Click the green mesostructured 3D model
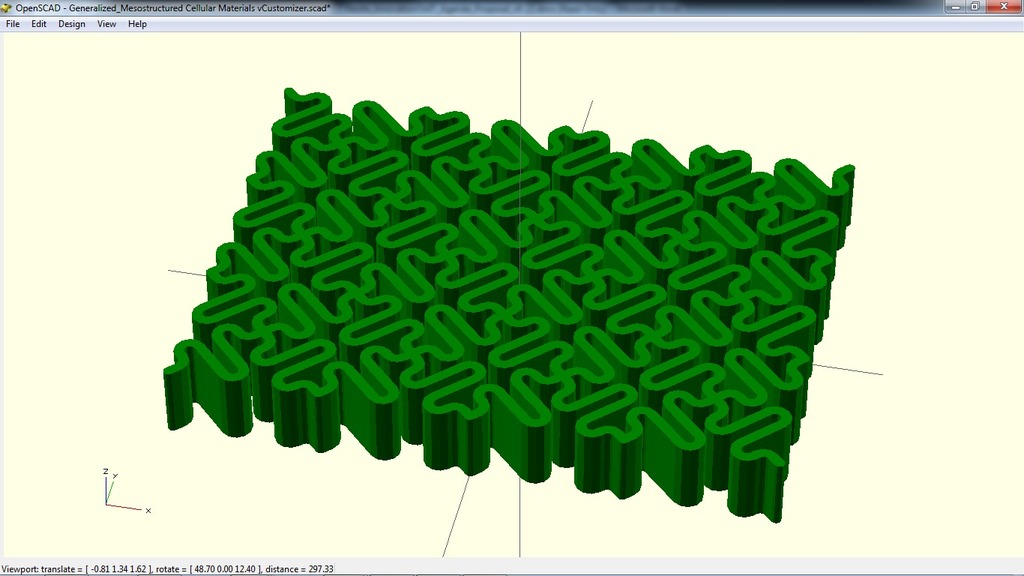The image size is (1024, 576). pos(509,304)
